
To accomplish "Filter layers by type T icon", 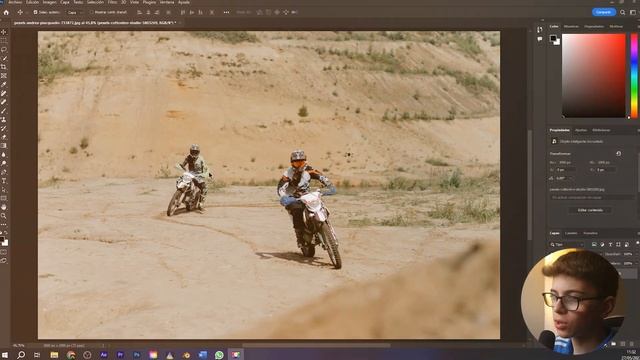I will (x=610, y=244).
